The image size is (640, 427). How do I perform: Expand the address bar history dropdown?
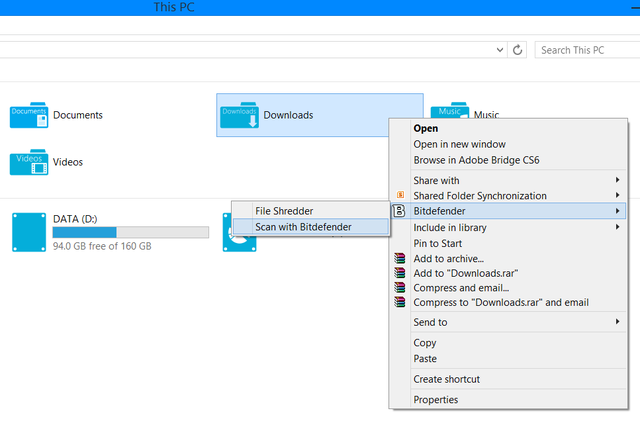(x=500, y=50)
